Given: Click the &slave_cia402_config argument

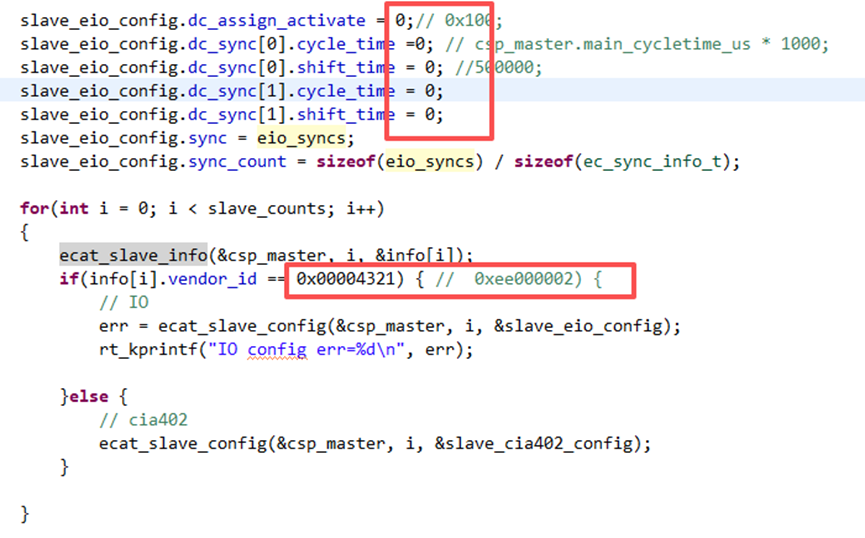Looking at the screenshot, I should [533, 443].
